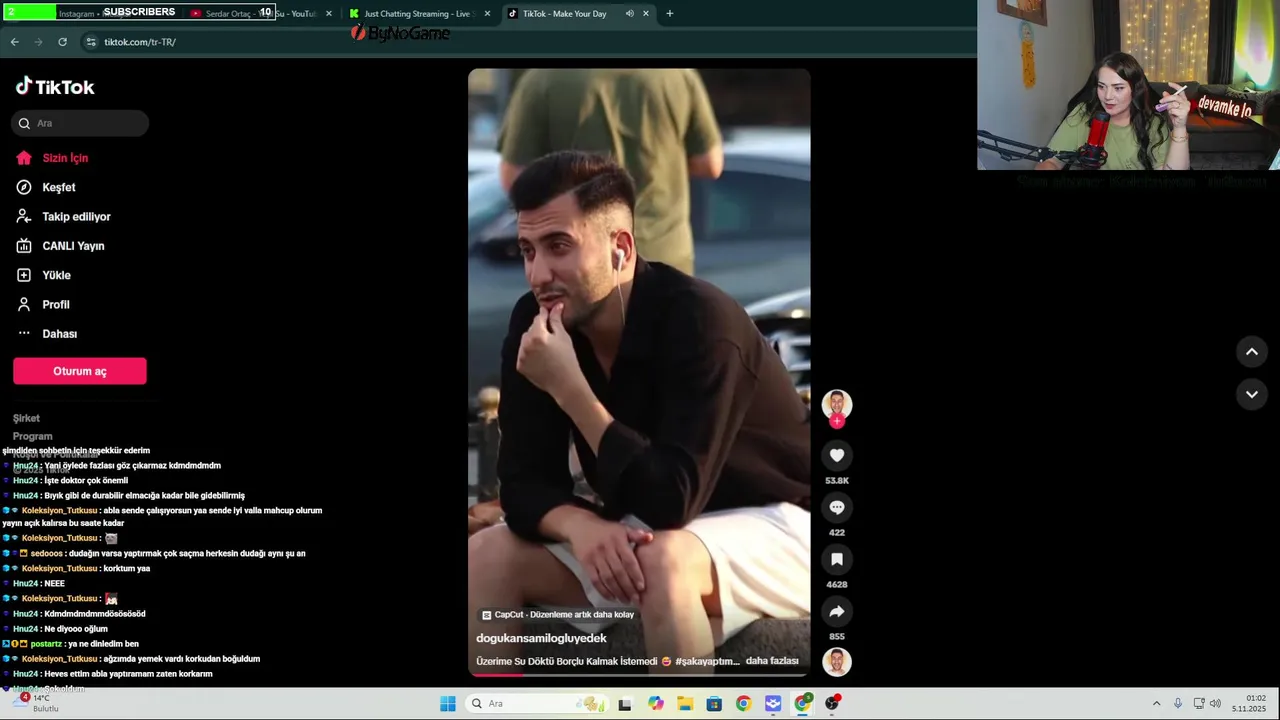Expand caption with daha fazlası
The image size is (1280, 720).
point(772,661)
